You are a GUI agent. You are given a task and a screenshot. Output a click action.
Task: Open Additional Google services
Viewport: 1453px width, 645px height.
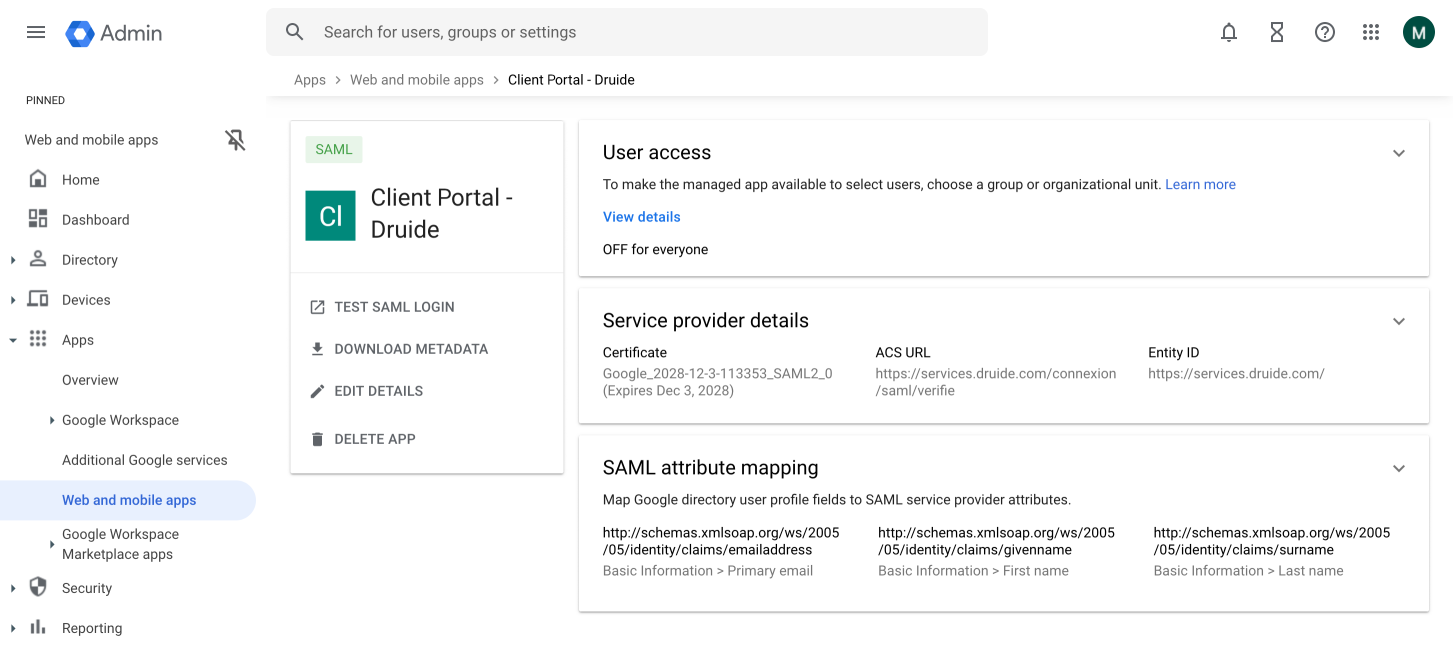click(x=144, y=460)
